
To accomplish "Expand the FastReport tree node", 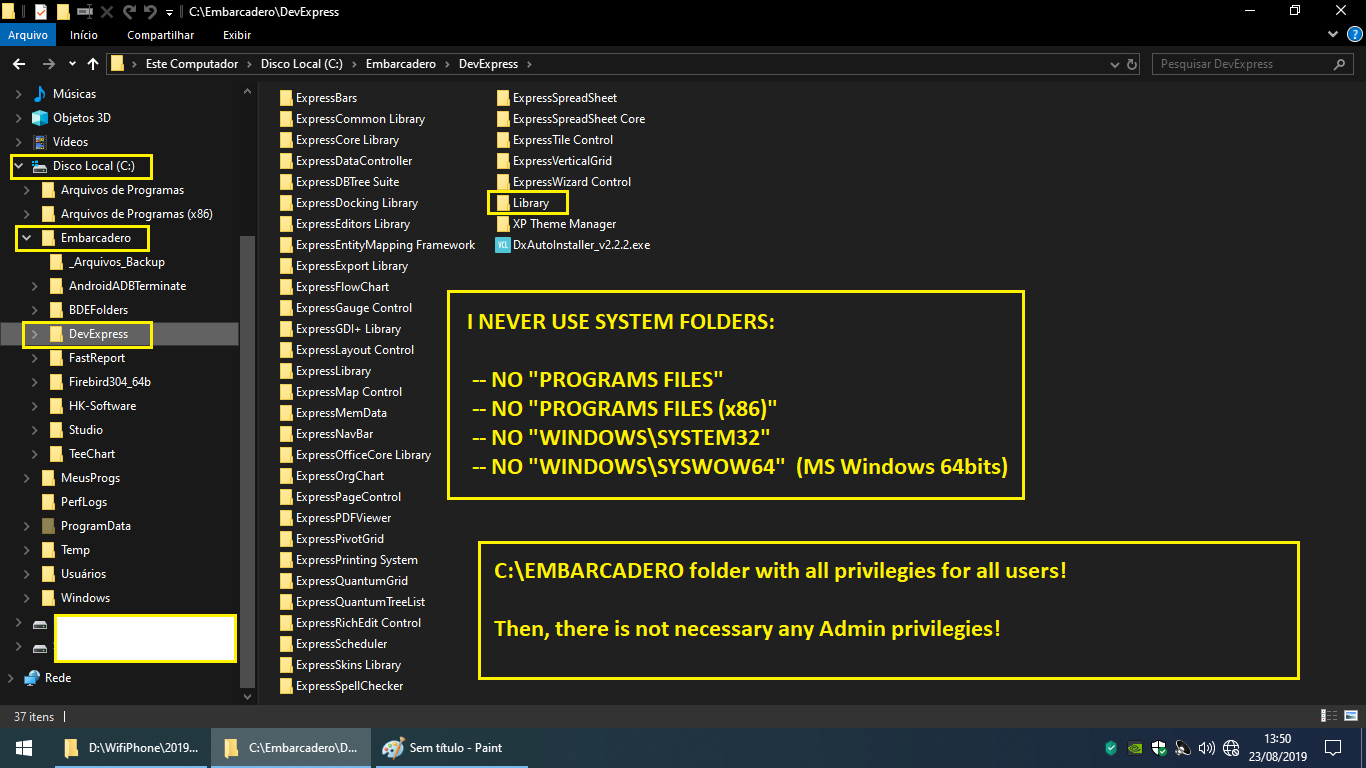I will (x=35, y=358).
